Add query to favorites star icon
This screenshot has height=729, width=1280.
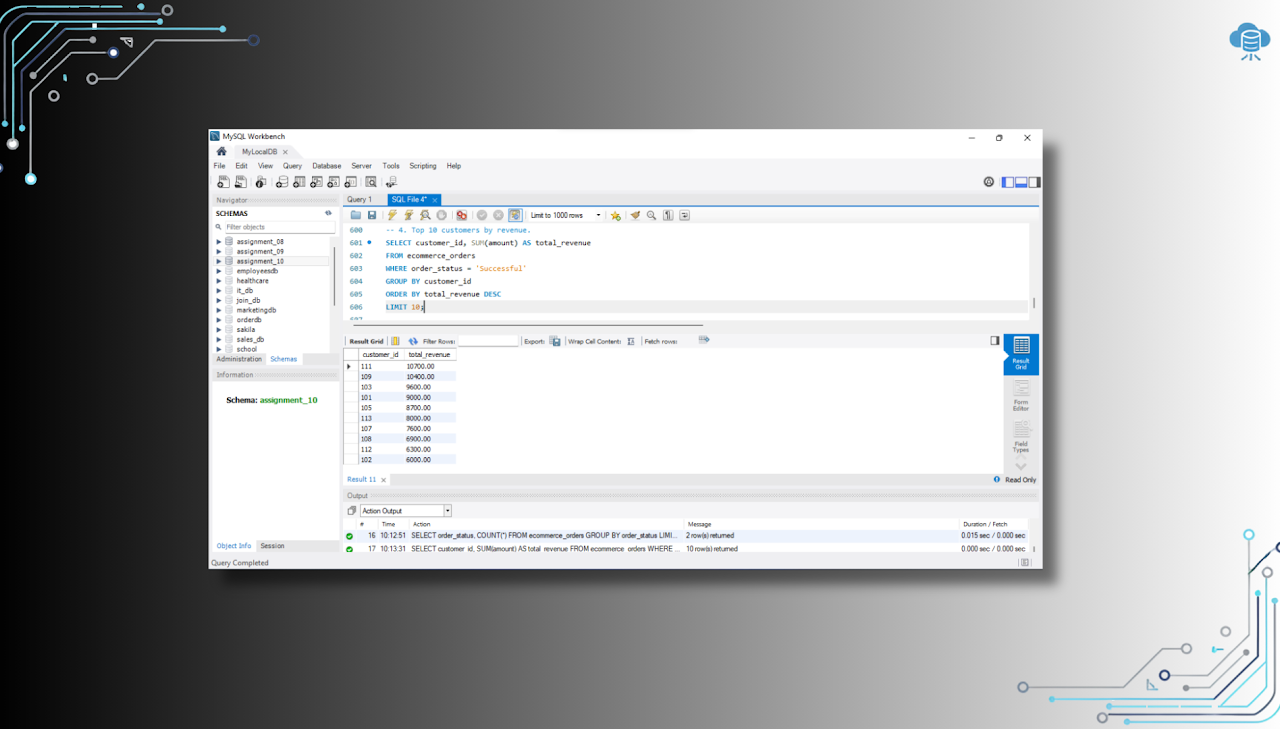tap(616, 215)
